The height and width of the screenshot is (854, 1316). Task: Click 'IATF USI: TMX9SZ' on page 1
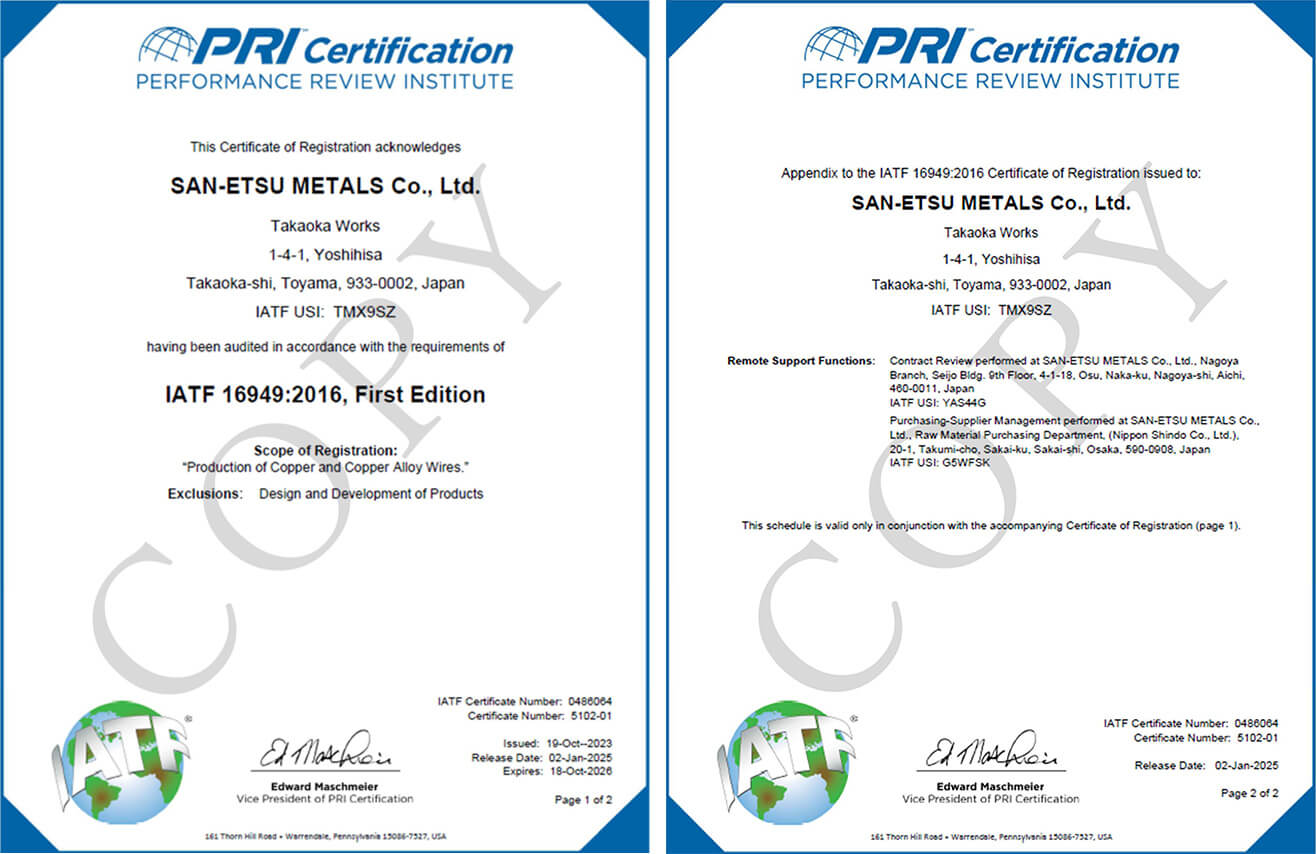click(x=325, y=313)
